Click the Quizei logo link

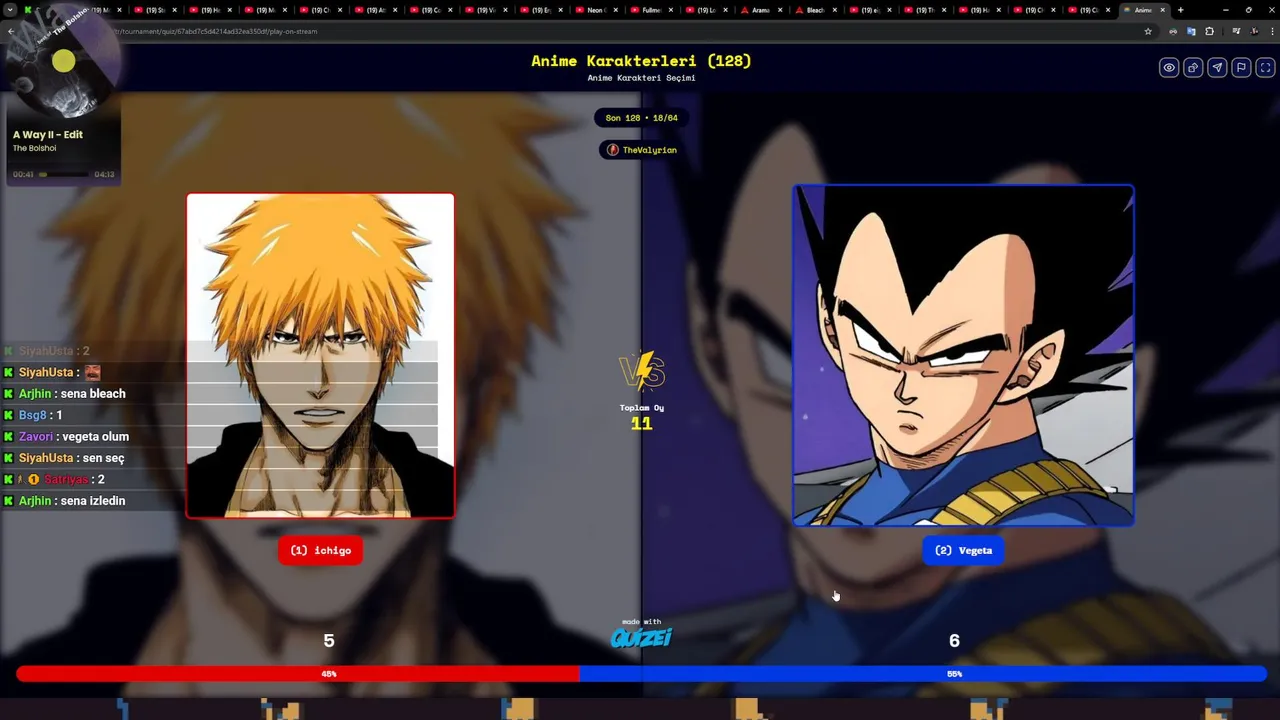pos(641,637)
